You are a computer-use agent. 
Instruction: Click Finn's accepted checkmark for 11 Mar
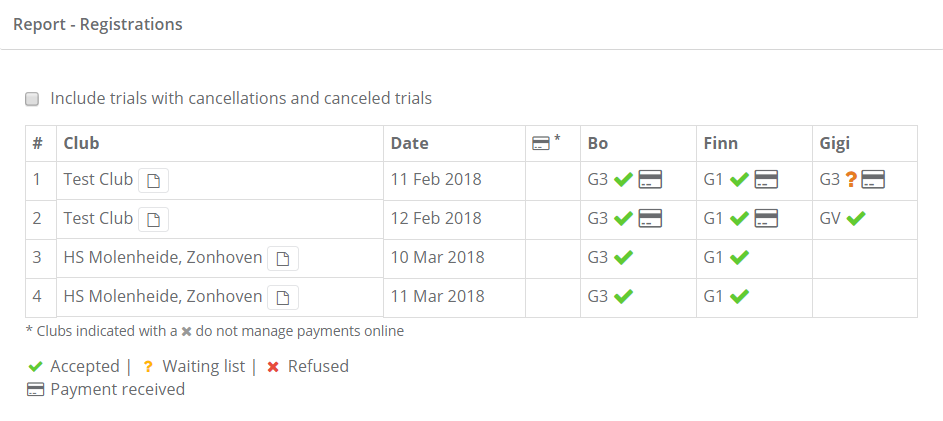click(739, 296)
